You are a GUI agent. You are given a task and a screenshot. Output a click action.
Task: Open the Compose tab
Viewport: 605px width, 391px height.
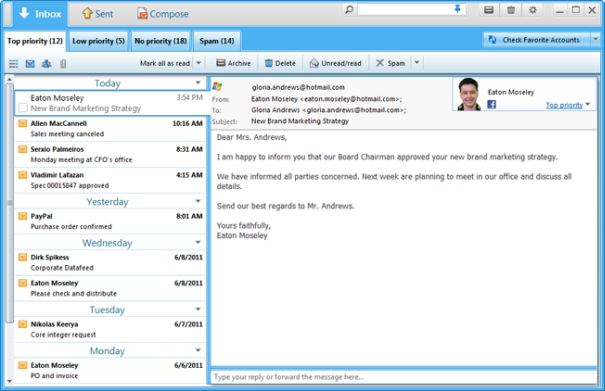pyautogui.click(x=163, y=14)
